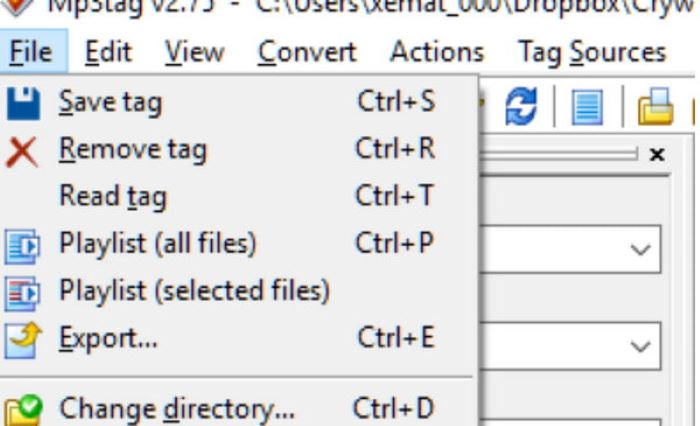Select Read tag menu entry
Image resolution: width=700 pixels, height=426 pixels.
239,196
